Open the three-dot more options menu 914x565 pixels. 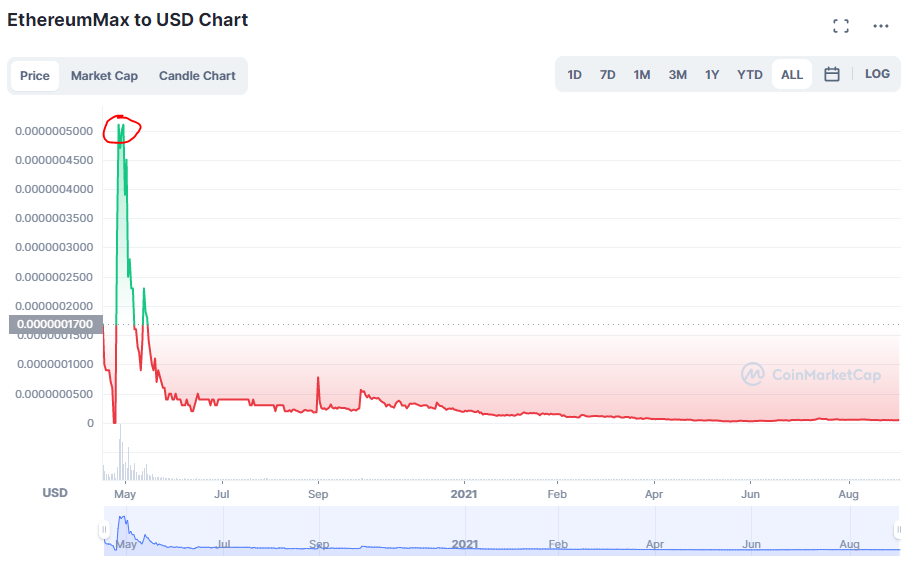coord(881,26)
